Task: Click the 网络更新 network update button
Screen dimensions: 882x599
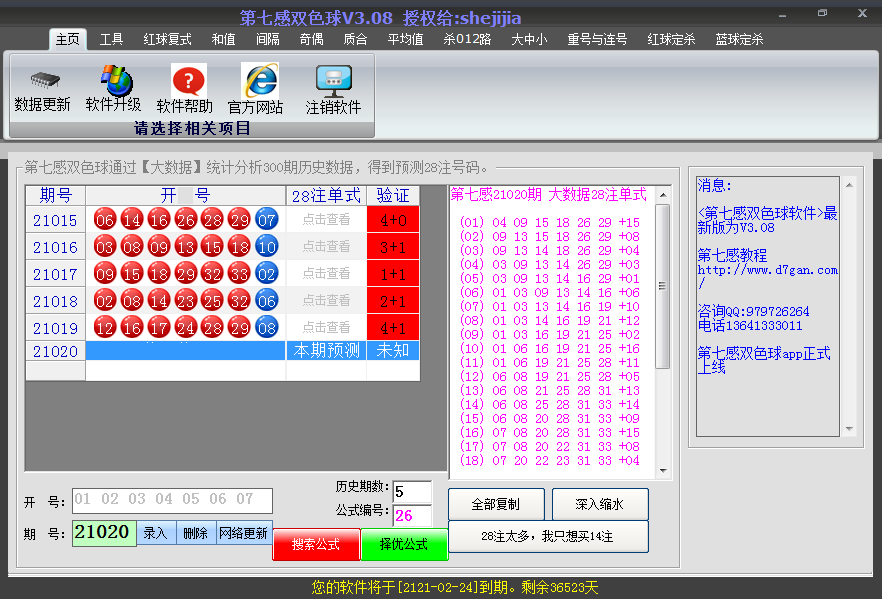Action: (x=244, y=533)
